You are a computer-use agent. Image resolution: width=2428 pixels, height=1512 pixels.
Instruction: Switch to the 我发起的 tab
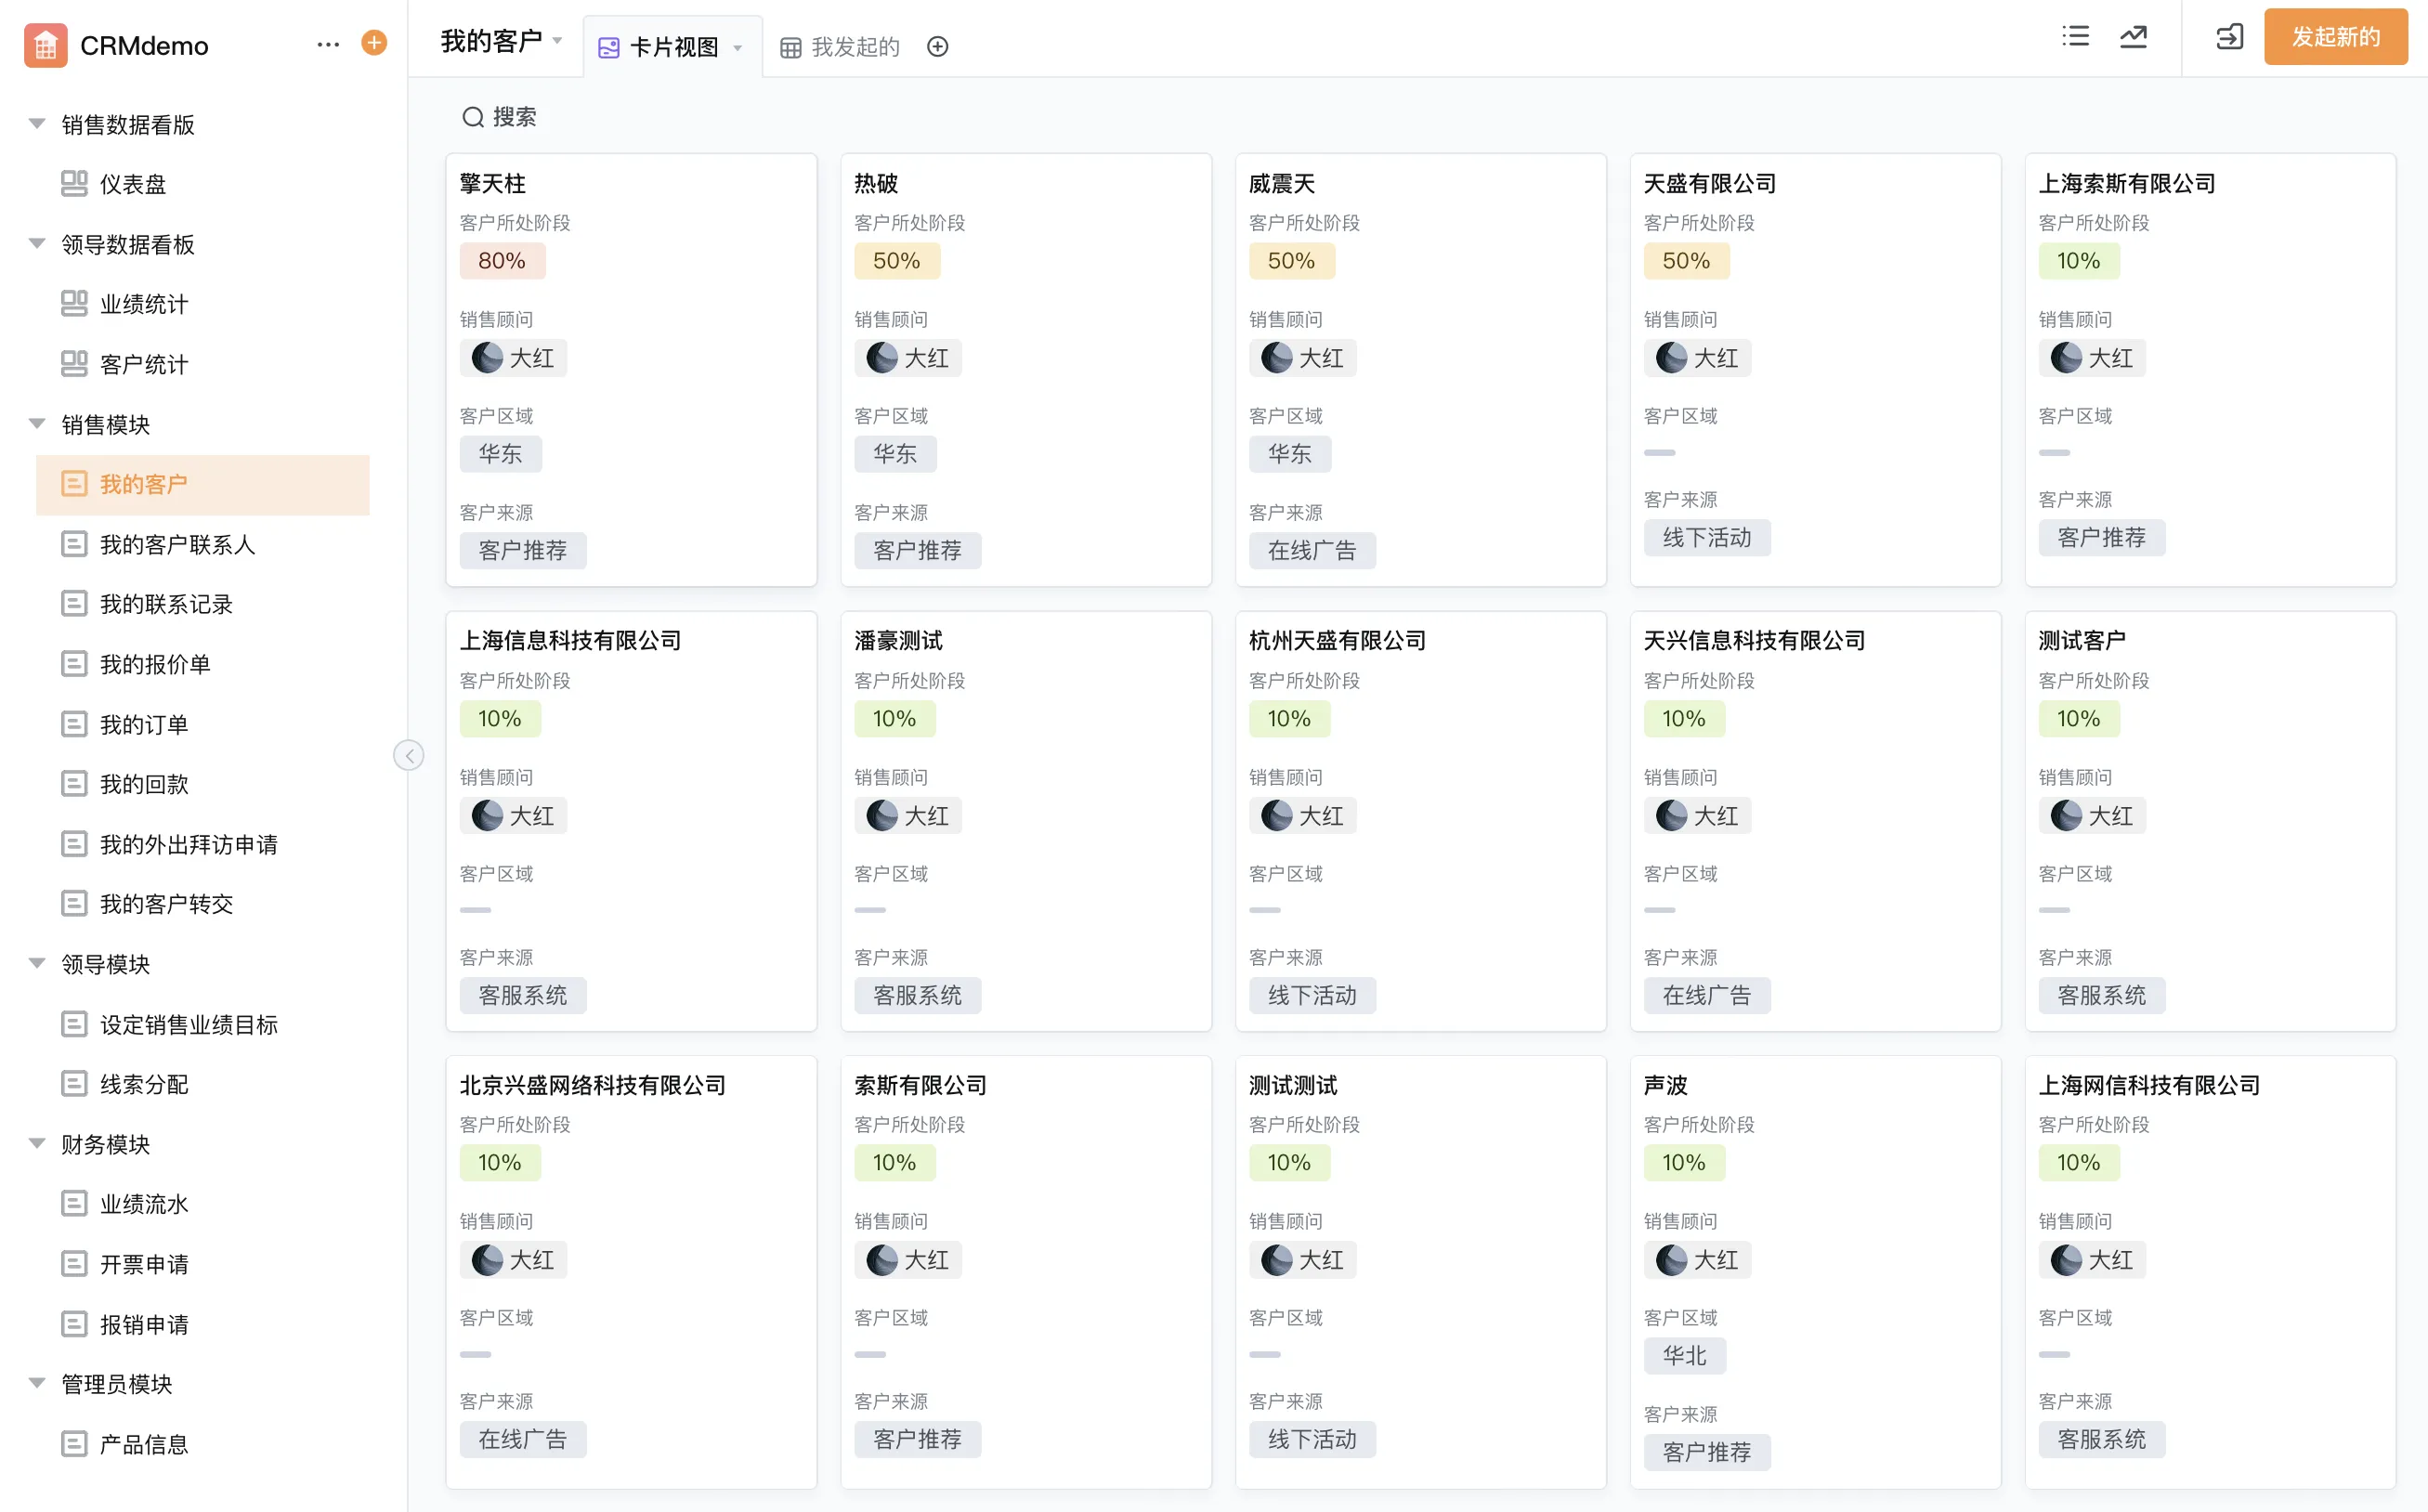[840, 47]
